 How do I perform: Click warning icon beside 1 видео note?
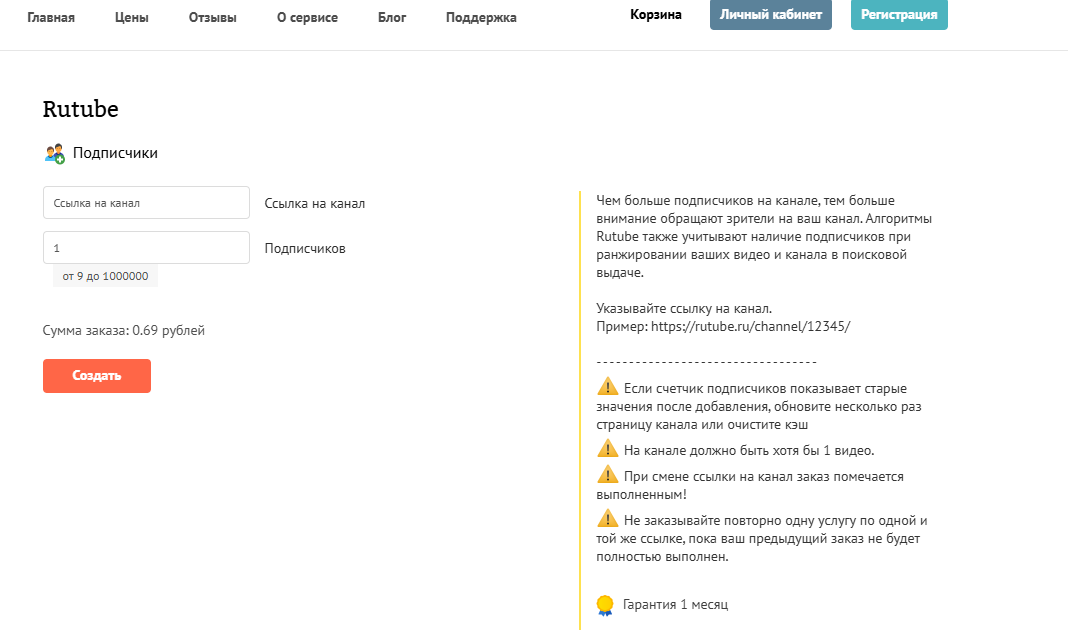coord(608,449)
